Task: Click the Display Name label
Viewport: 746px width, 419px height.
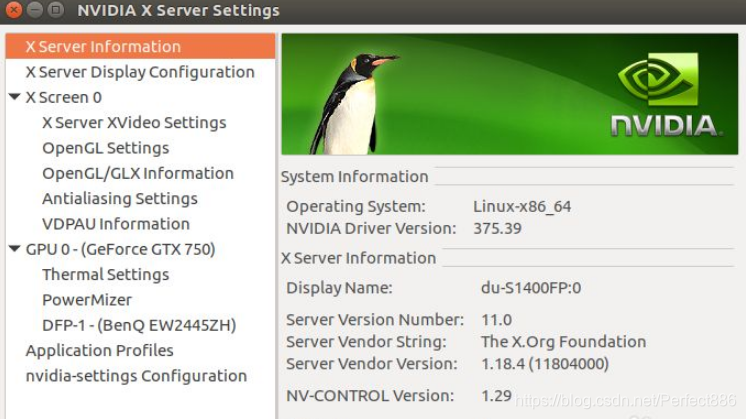Action: point(339,288)
